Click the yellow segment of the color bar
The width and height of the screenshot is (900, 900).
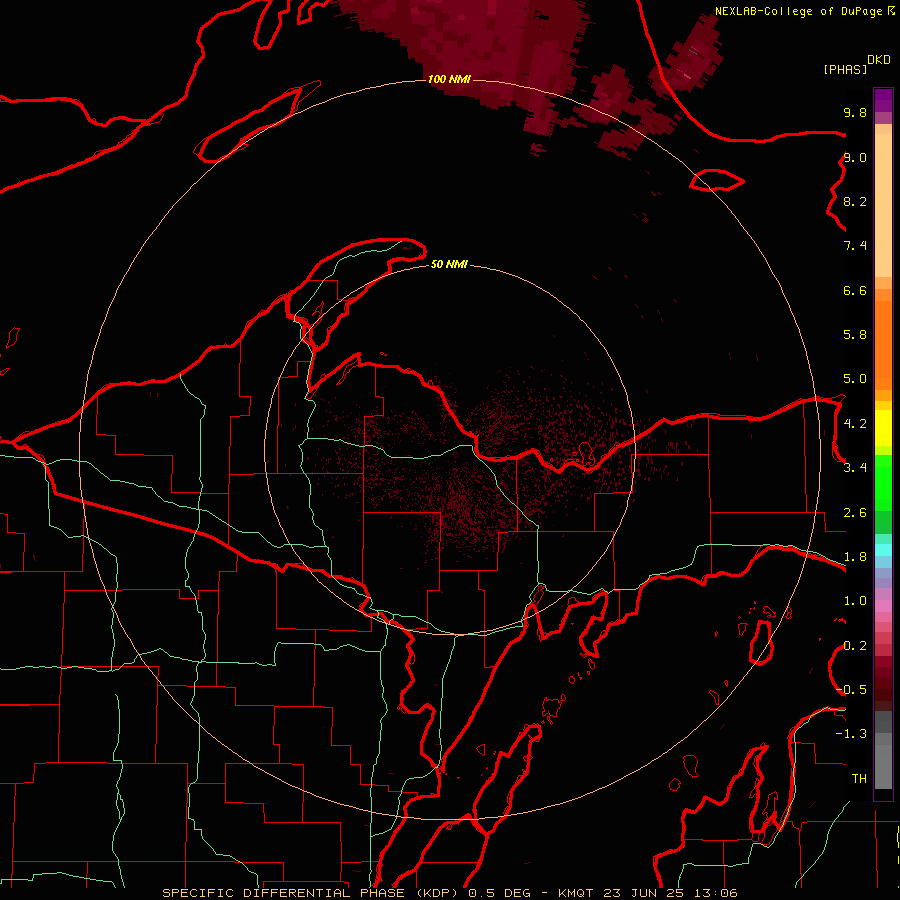coord(883,428)
